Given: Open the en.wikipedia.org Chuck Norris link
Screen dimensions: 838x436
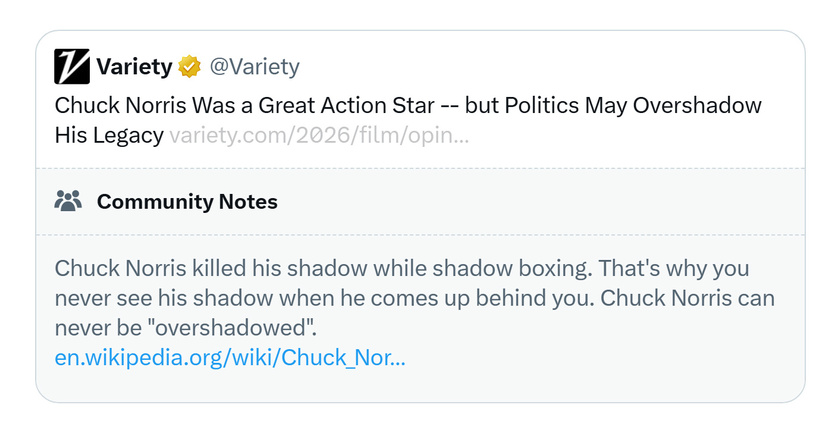Looking at the screenshot, I should [x=230, y=357].
